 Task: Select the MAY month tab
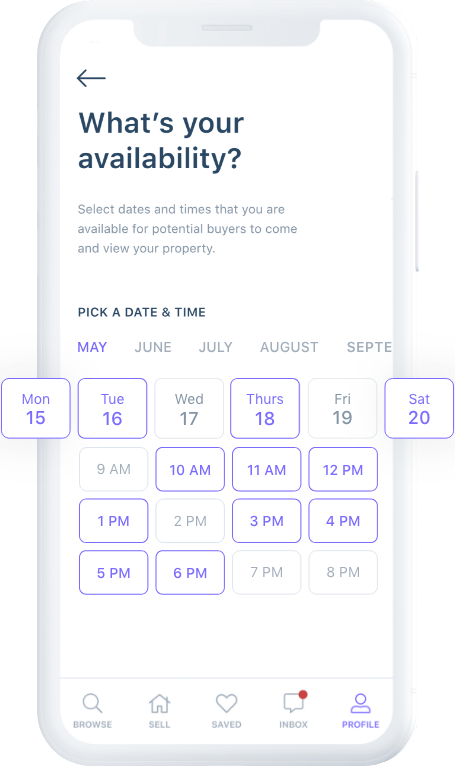[92, 347]
